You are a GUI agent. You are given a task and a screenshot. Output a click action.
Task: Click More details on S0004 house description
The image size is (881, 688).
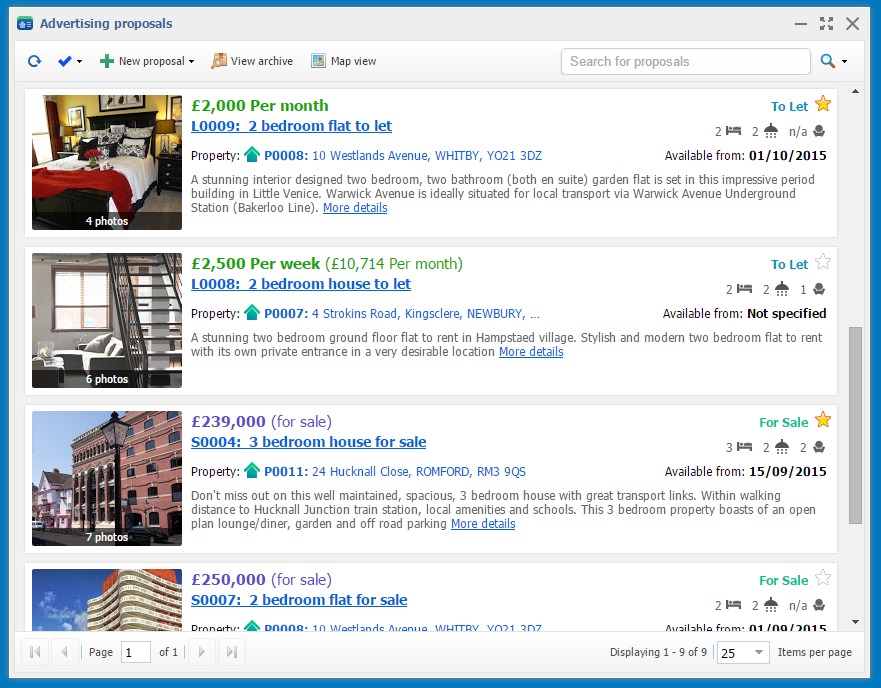pyautogui.click(x=483, y=523)
